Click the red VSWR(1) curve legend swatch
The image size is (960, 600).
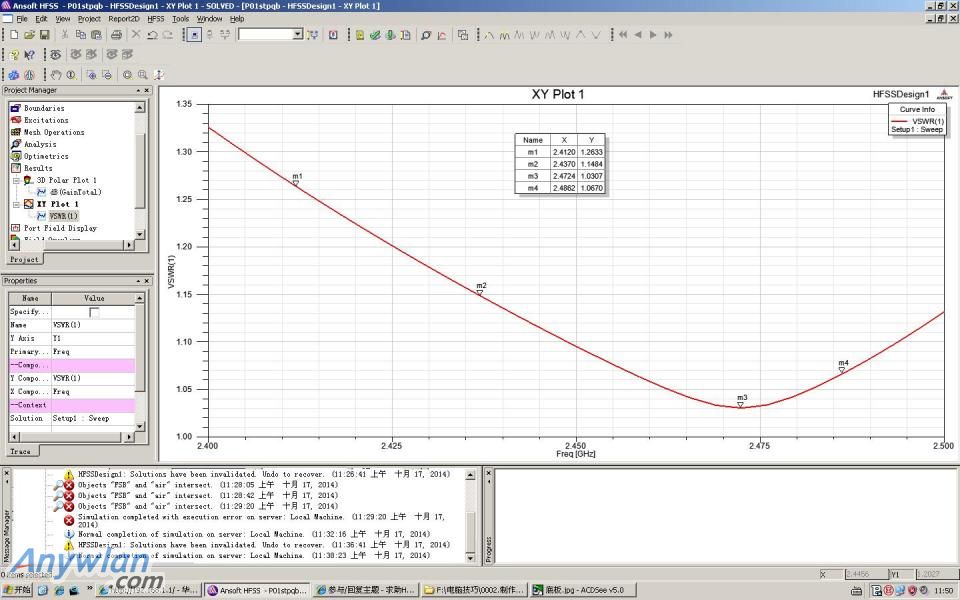click(x=901, y=121)
